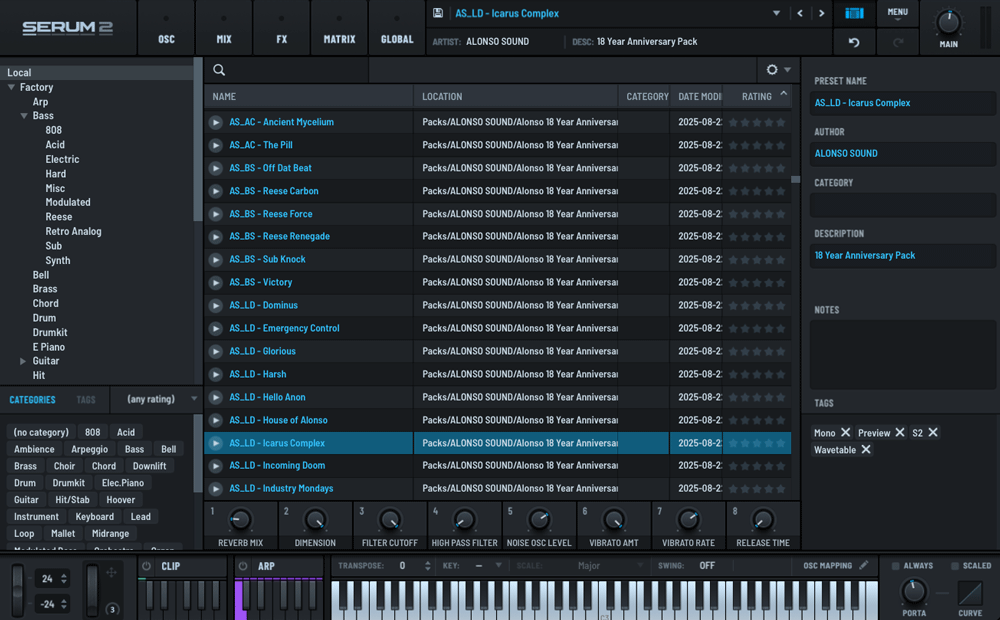Image resolution: width=1000 pixels, height=620 pixels.
Task: Preview AS_BS - Reese Carbon preset
Action: [x=216, y=191]
